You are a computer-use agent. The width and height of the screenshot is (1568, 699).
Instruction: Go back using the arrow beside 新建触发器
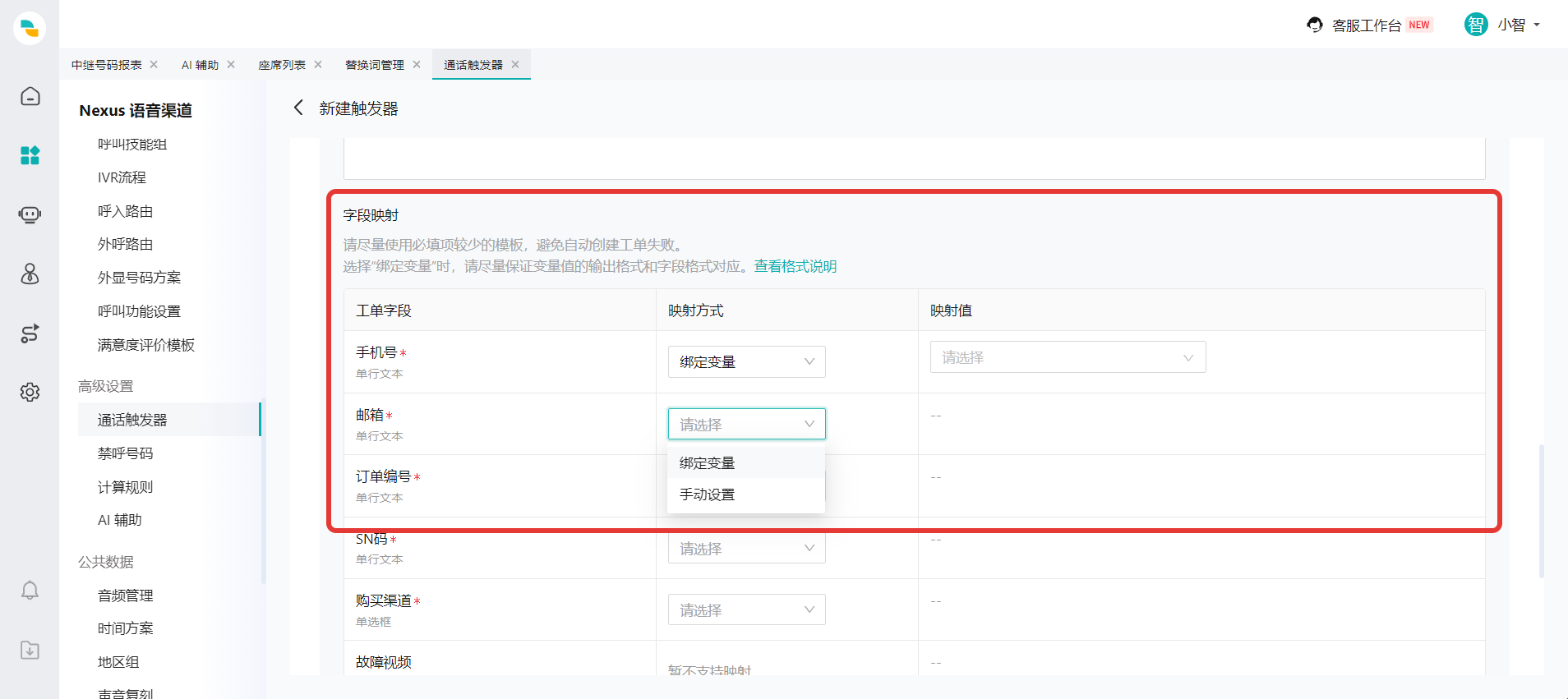tap(298, 108)
